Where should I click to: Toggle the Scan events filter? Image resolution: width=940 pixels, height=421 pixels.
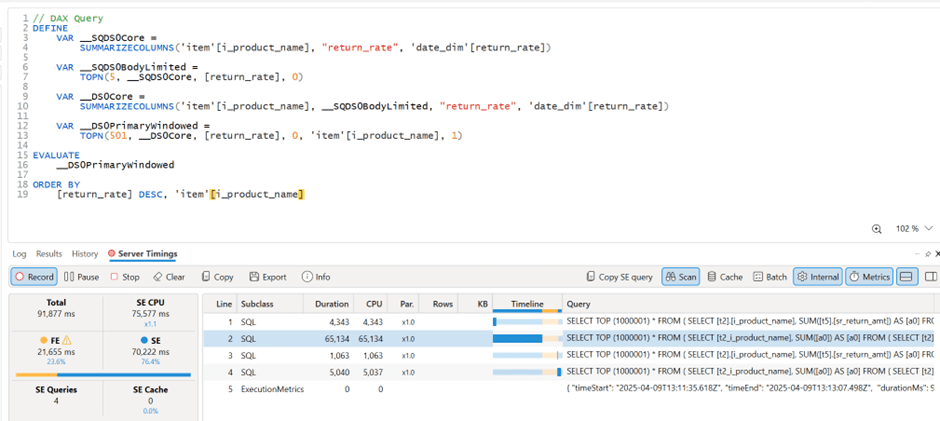(681, 277)
